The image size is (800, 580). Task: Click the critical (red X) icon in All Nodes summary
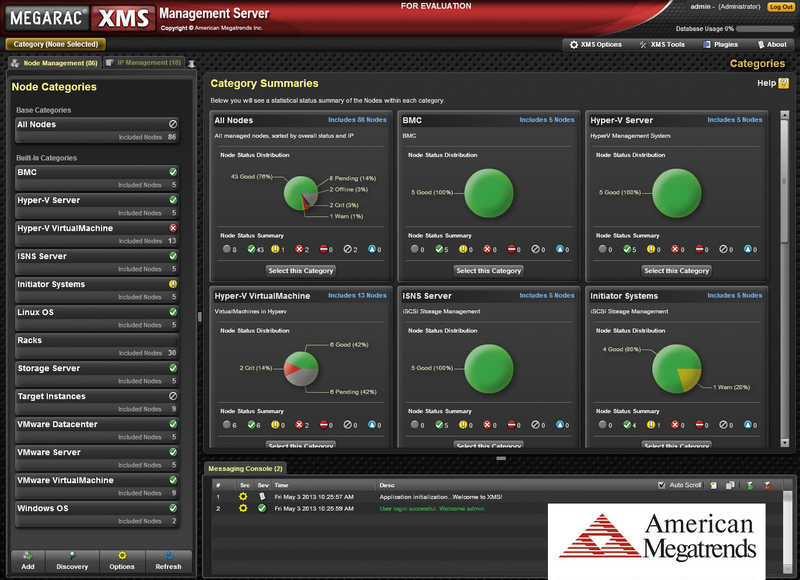pyautogui.click(x=299, y=249)
